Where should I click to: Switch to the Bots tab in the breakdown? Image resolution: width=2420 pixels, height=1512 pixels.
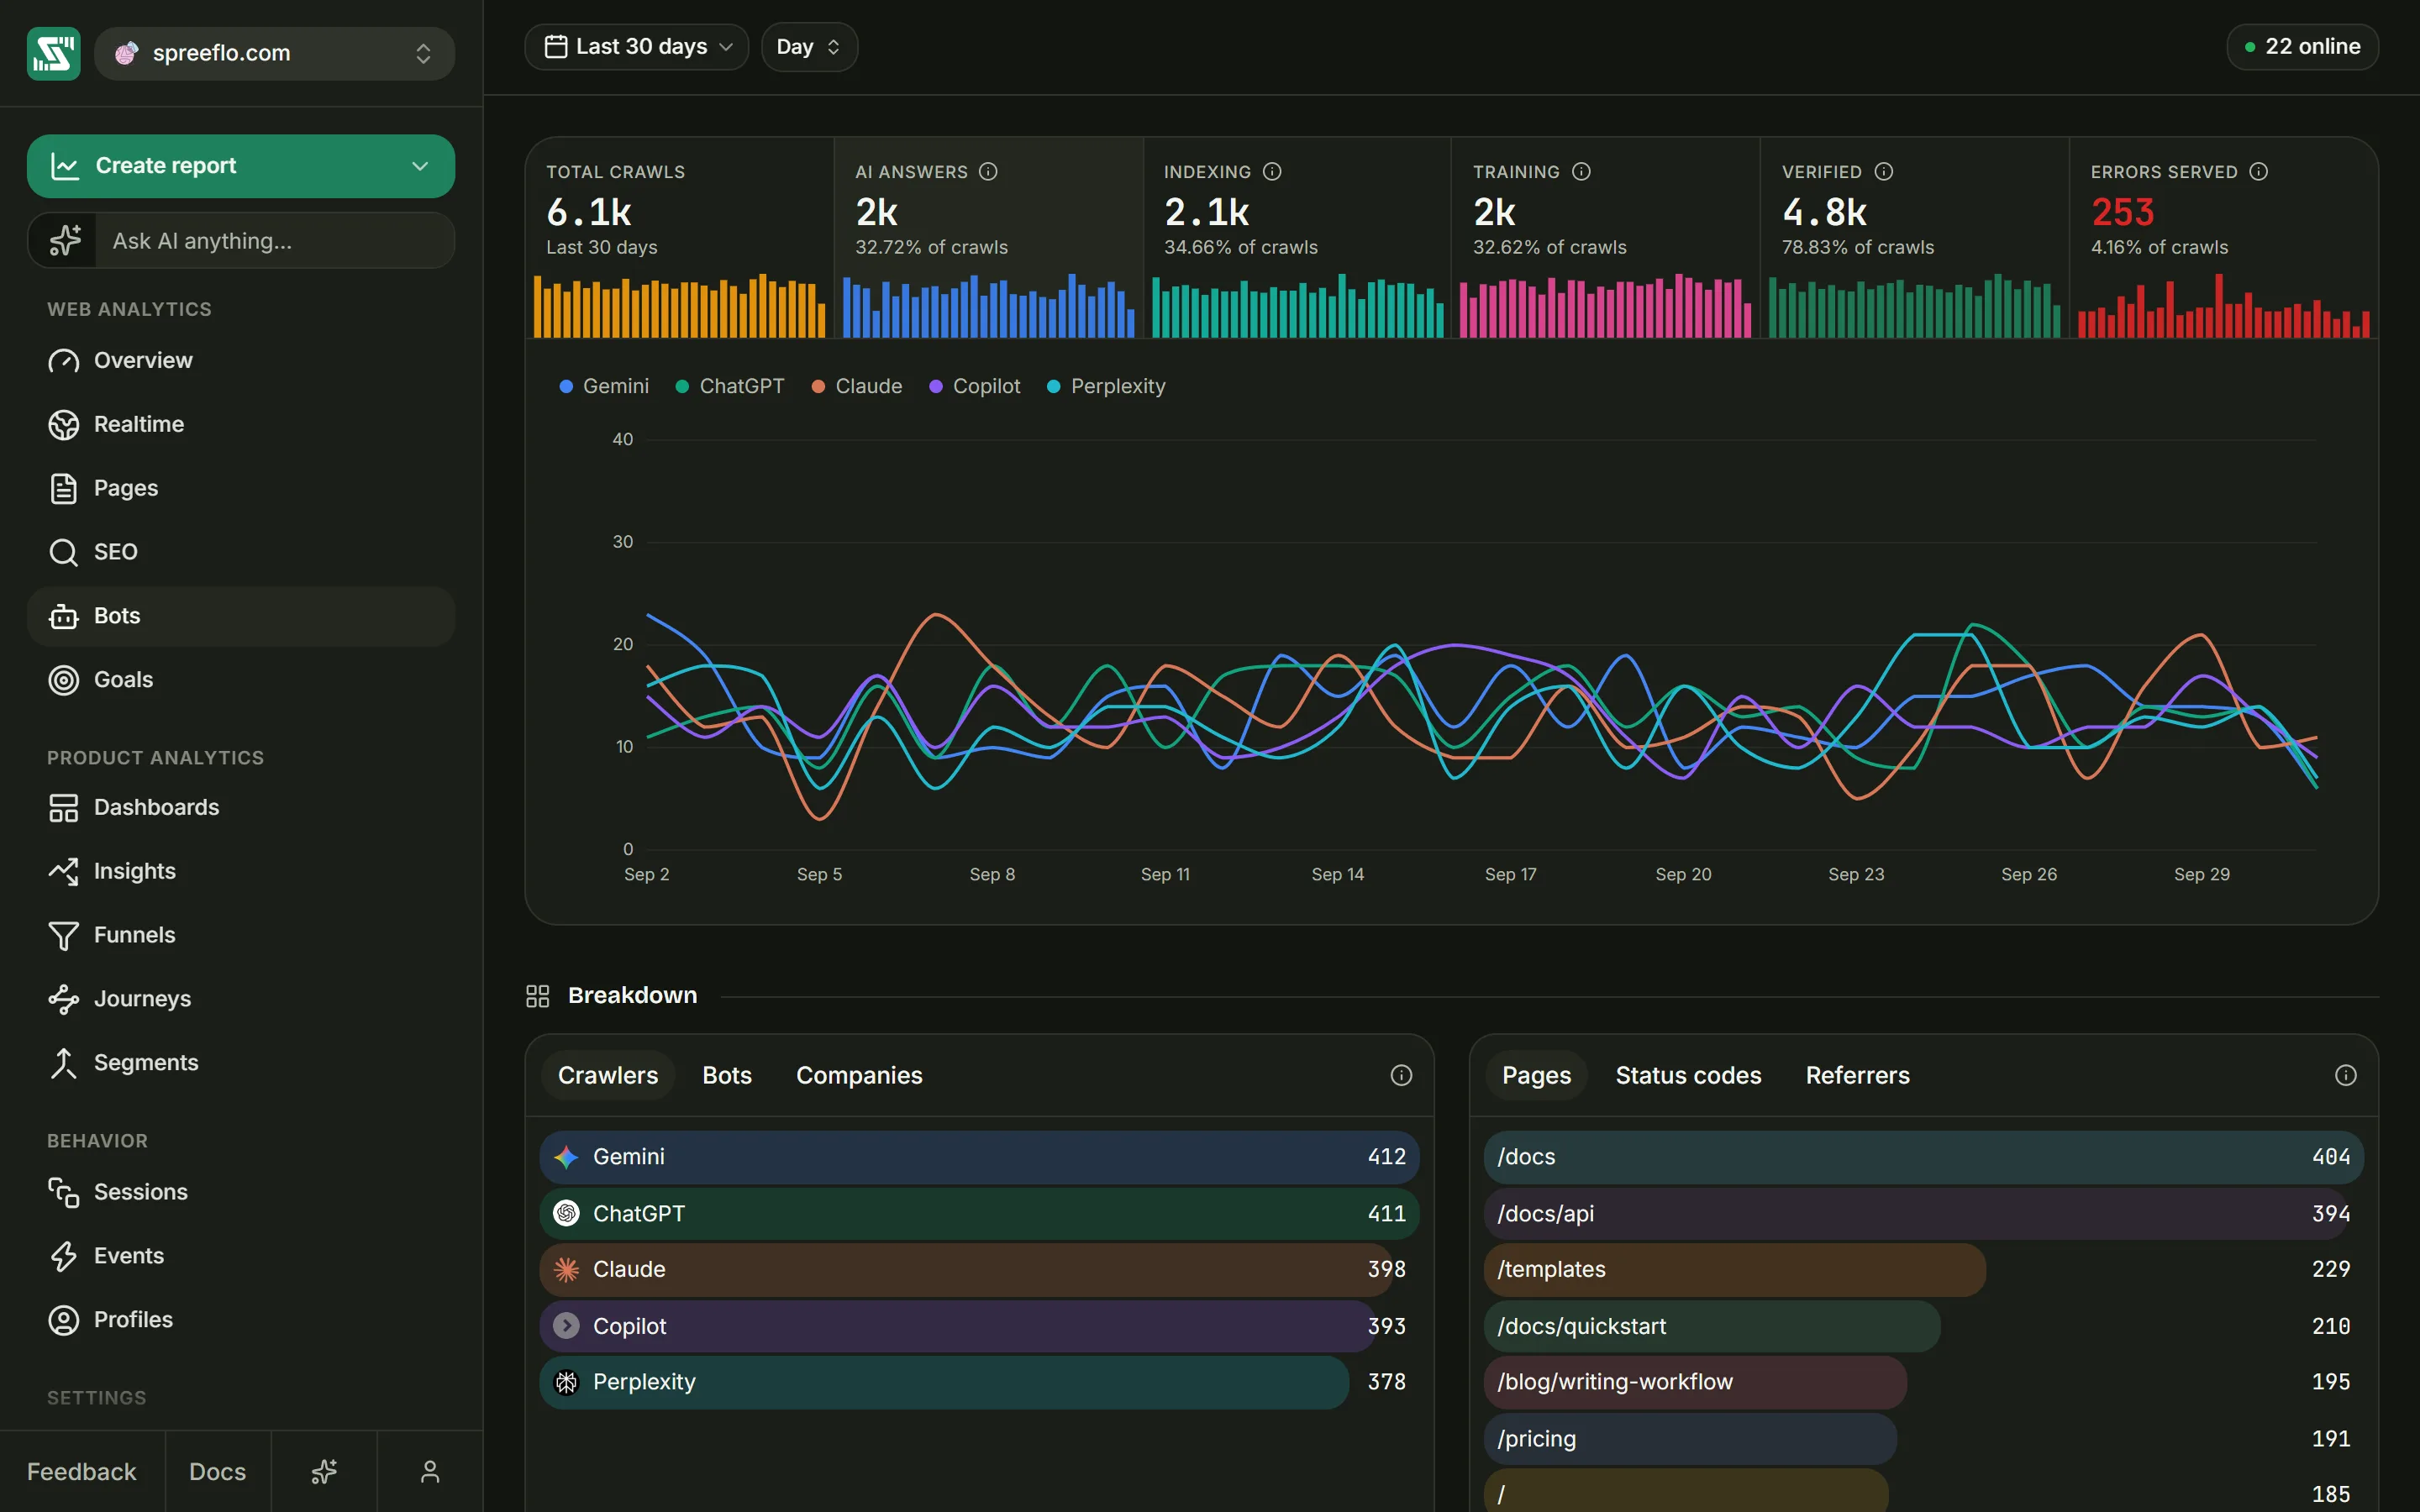727,1075
